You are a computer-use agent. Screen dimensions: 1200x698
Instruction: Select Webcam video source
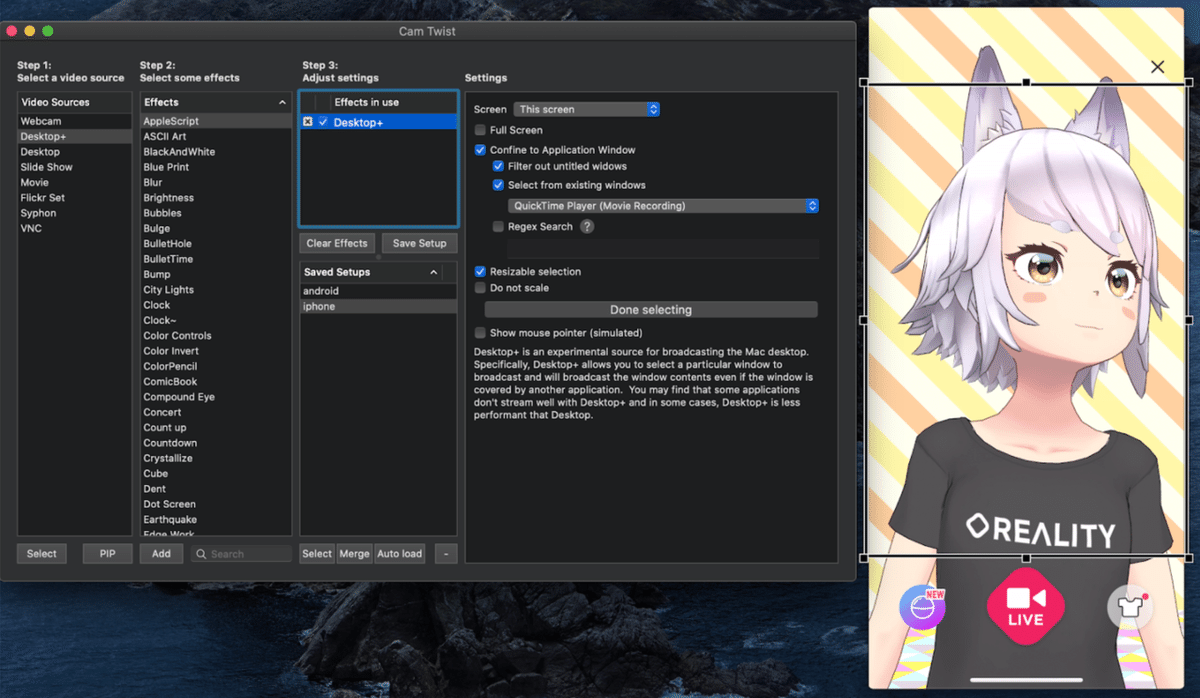74,121
